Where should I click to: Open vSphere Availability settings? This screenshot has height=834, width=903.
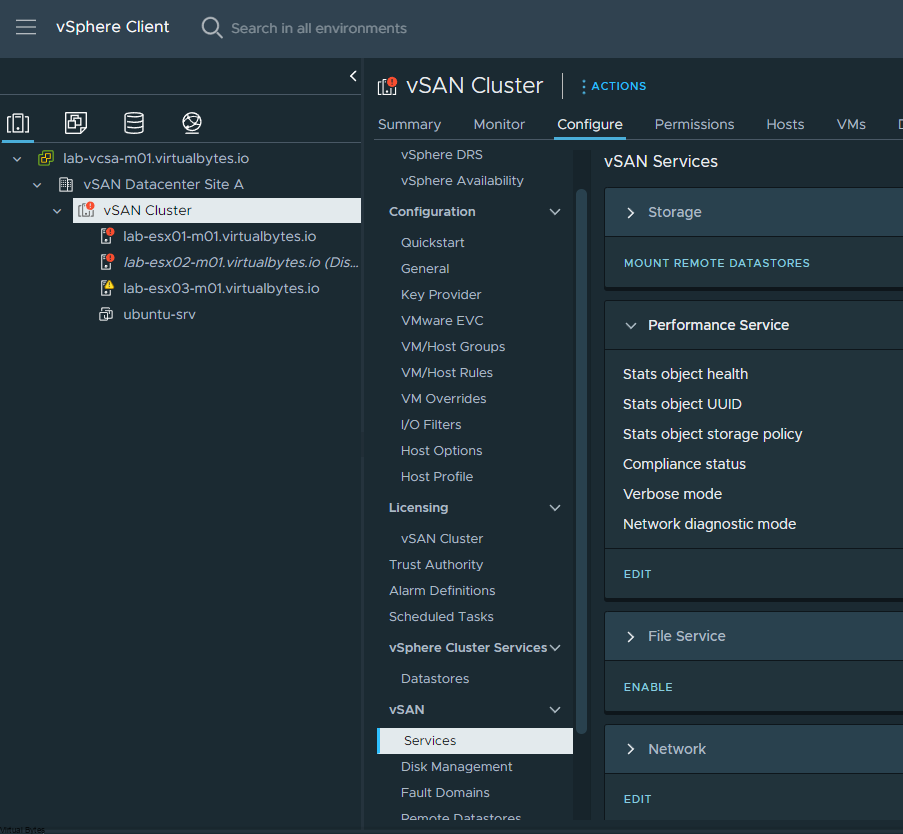point(462,180)
